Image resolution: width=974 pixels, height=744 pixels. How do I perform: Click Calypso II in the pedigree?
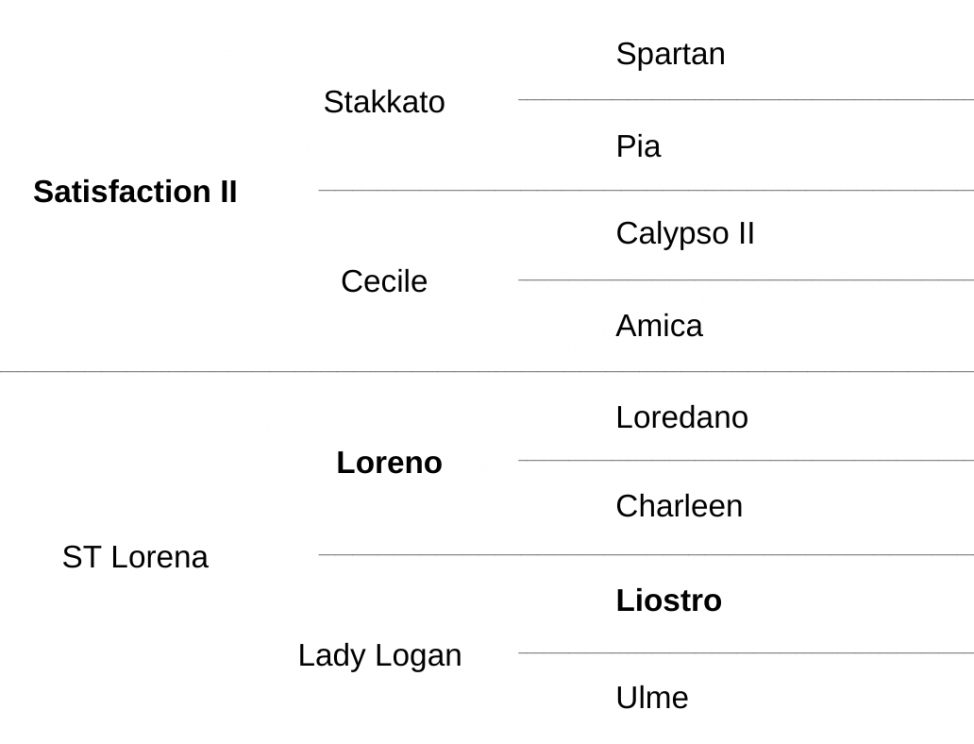685,235
